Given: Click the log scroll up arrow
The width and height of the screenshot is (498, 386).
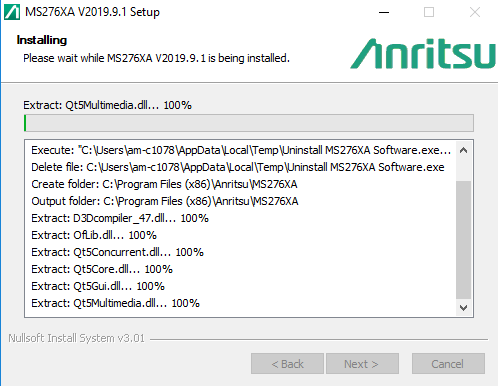Looking at the screenshot, I should pyautogui.click(x=463, y=150).
